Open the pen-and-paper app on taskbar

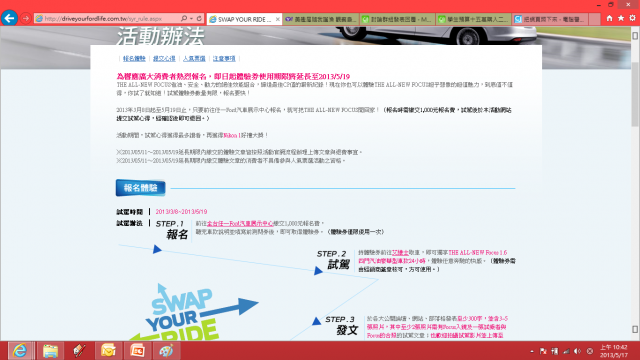[x=79, y=351]
